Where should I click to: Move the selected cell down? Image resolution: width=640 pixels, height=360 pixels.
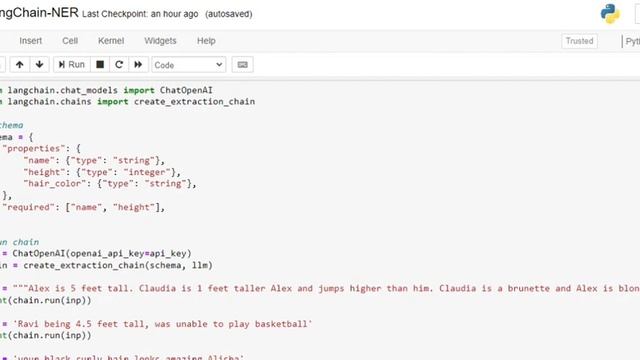[x=40, y=64]
